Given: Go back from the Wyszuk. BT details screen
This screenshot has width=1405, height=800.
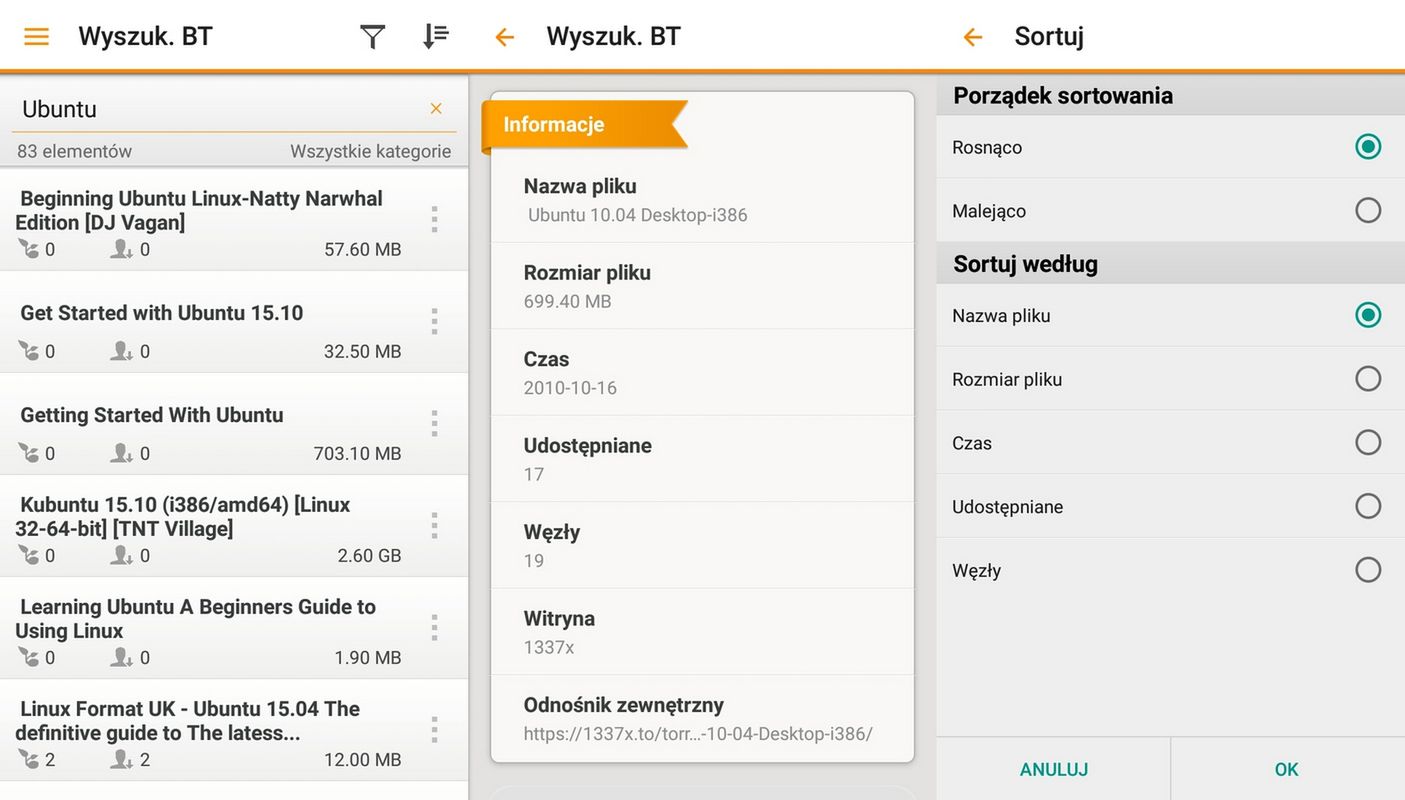Looking at the screenshot, I should pos(504,38).
